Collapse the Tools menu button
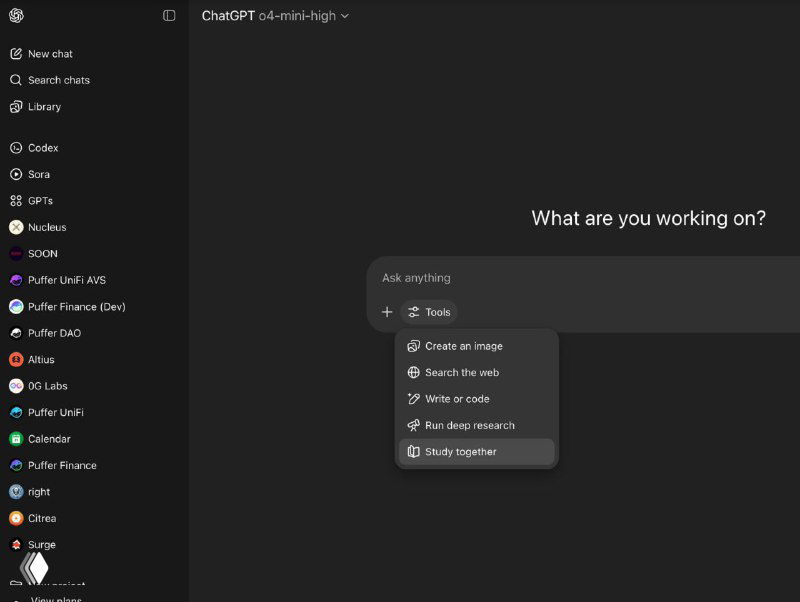800x602 pixels. 429,312
